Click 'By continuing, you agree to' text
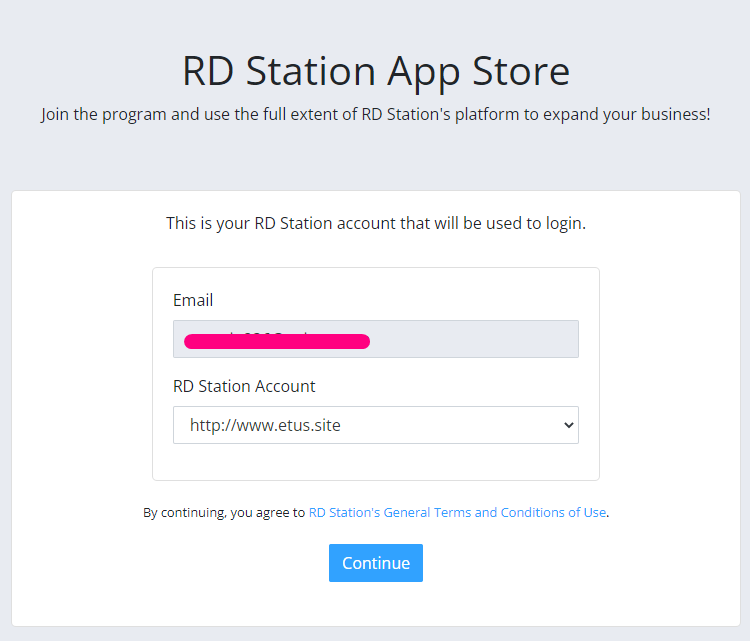Image resolution: width=750 pixels, height=641 pixels. (224, 512)
